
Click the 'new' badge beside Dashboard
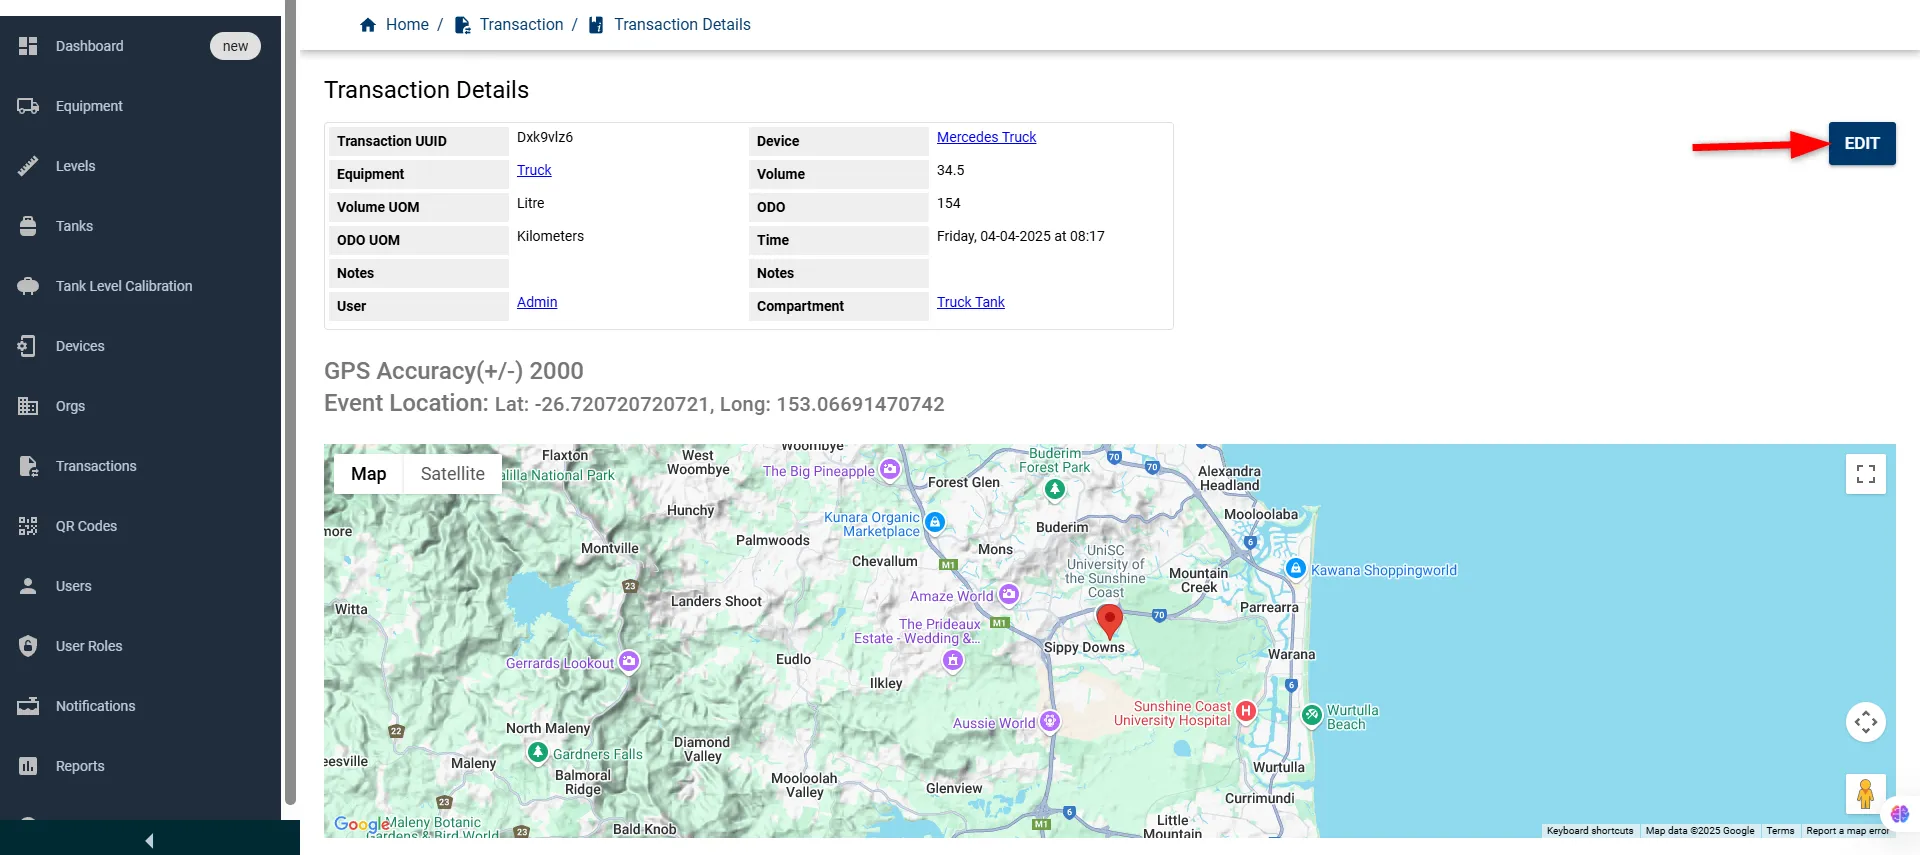(235, 46)
